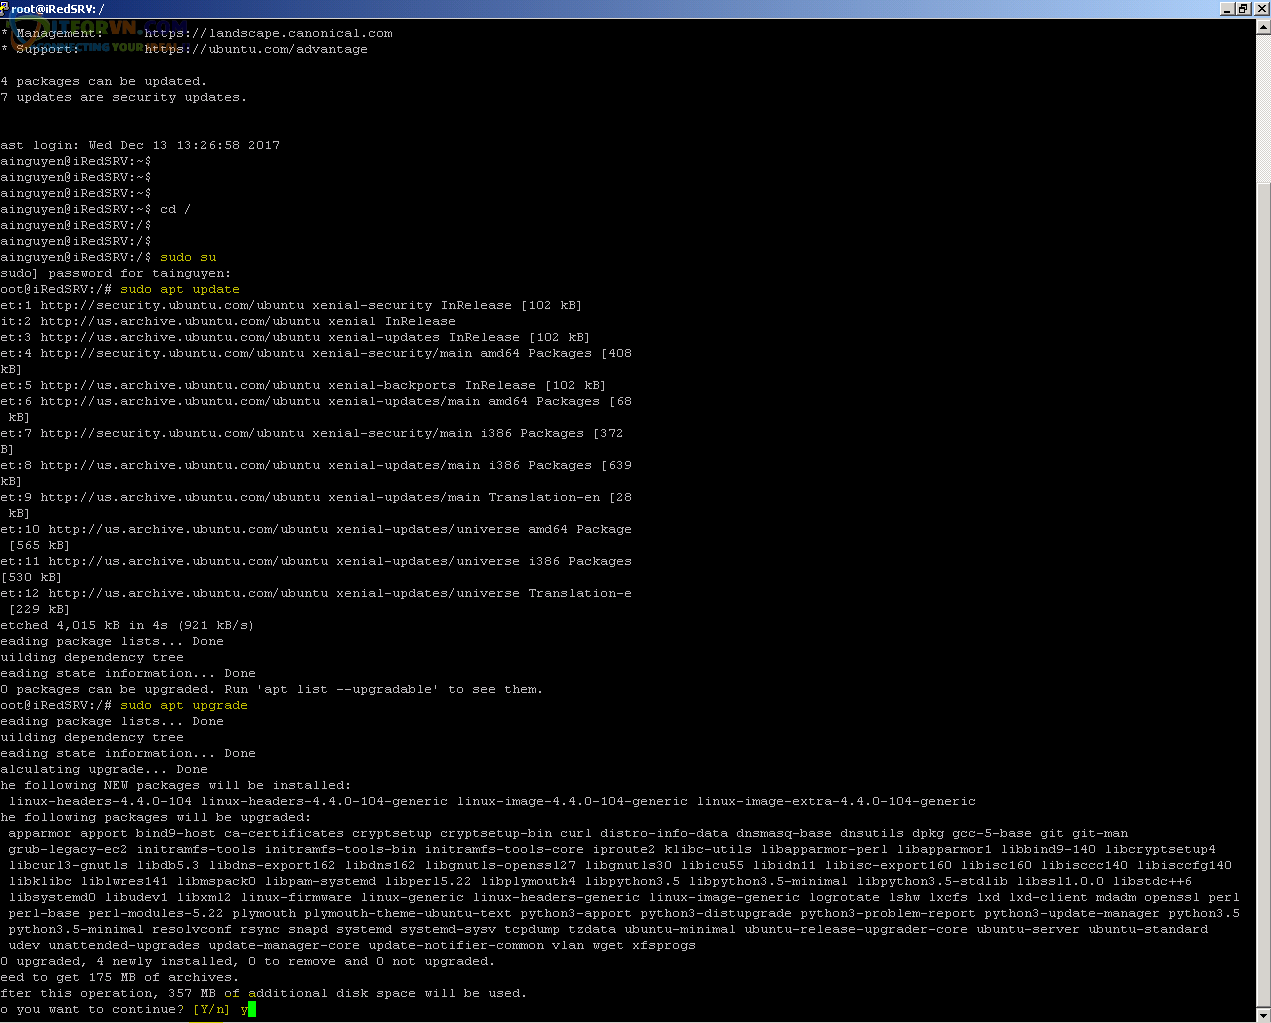Click the 'sudo su' command text

pos(188,257)
